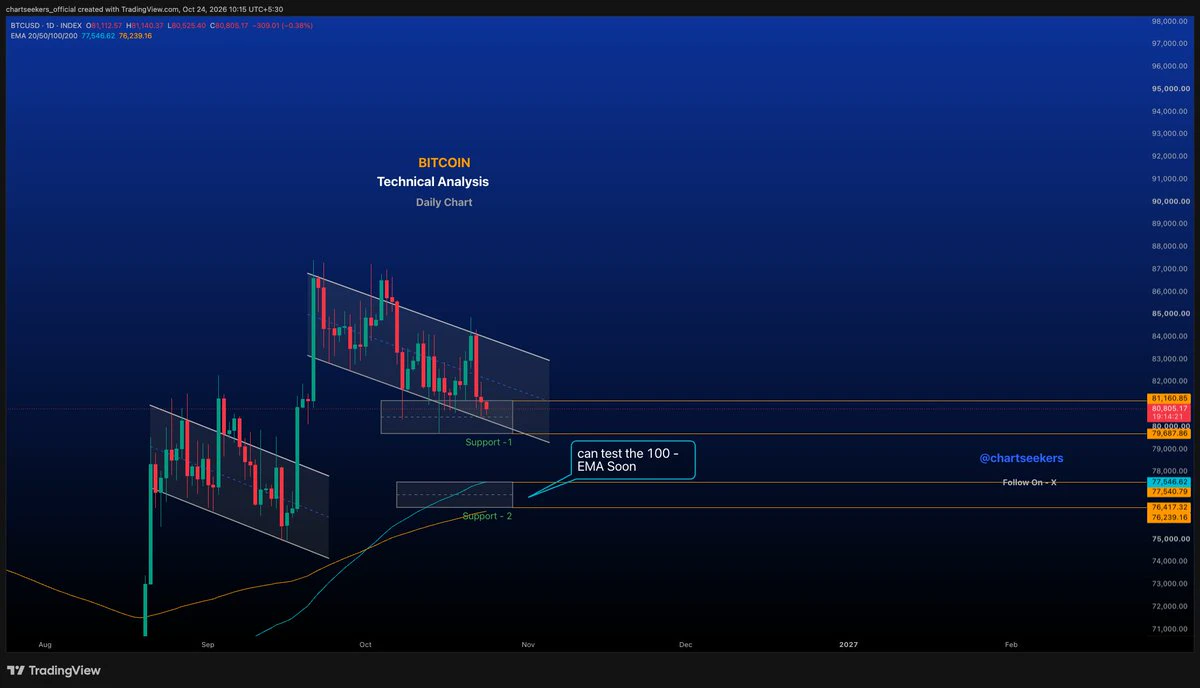Click the Oct label on time axis
The width and height of the screenshot is (1200, 688).
click(365, 646)
